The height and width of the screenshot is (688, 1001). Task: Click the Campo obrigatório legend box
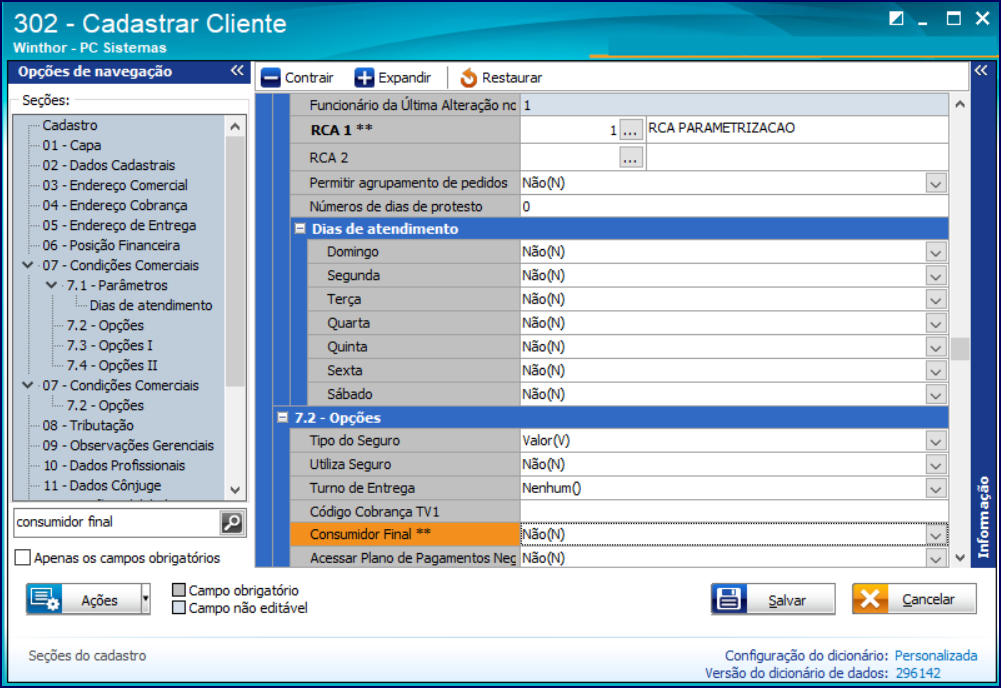coord(179,590)
